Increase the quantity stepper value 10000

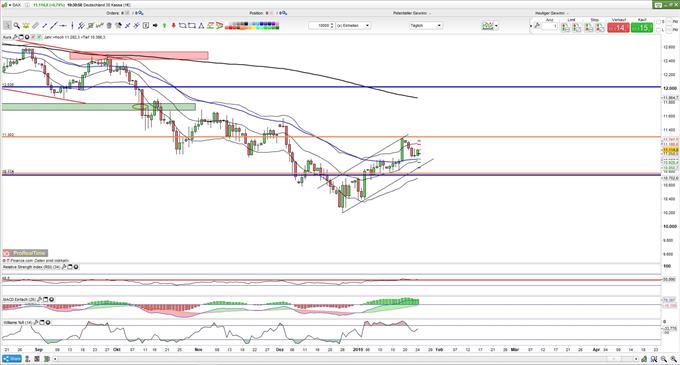(x=332, y=24)
